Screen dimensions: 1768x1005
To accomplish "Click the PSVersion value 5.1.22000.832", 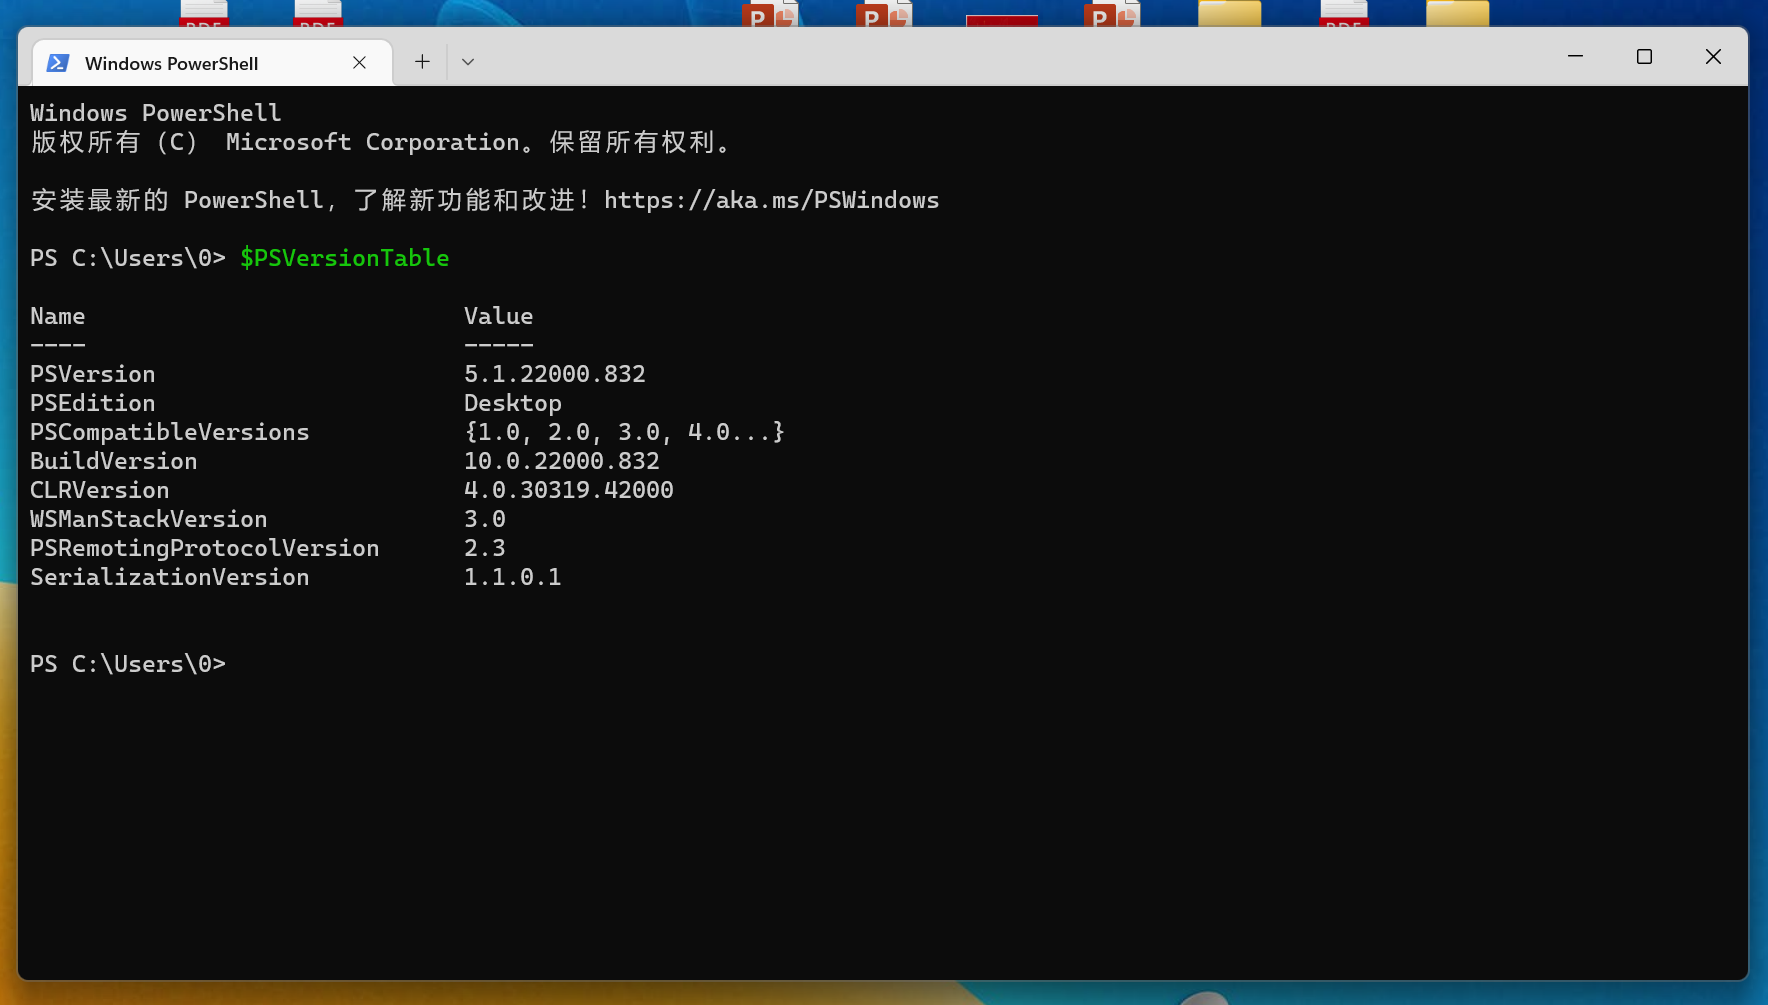I will [555, 373].
